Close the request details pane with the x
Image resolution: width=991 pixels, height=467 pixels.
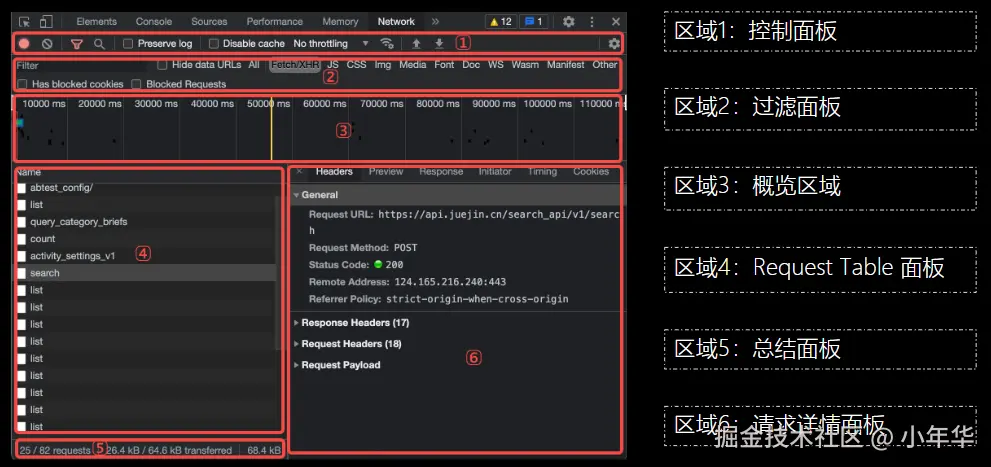pos(300,171)
